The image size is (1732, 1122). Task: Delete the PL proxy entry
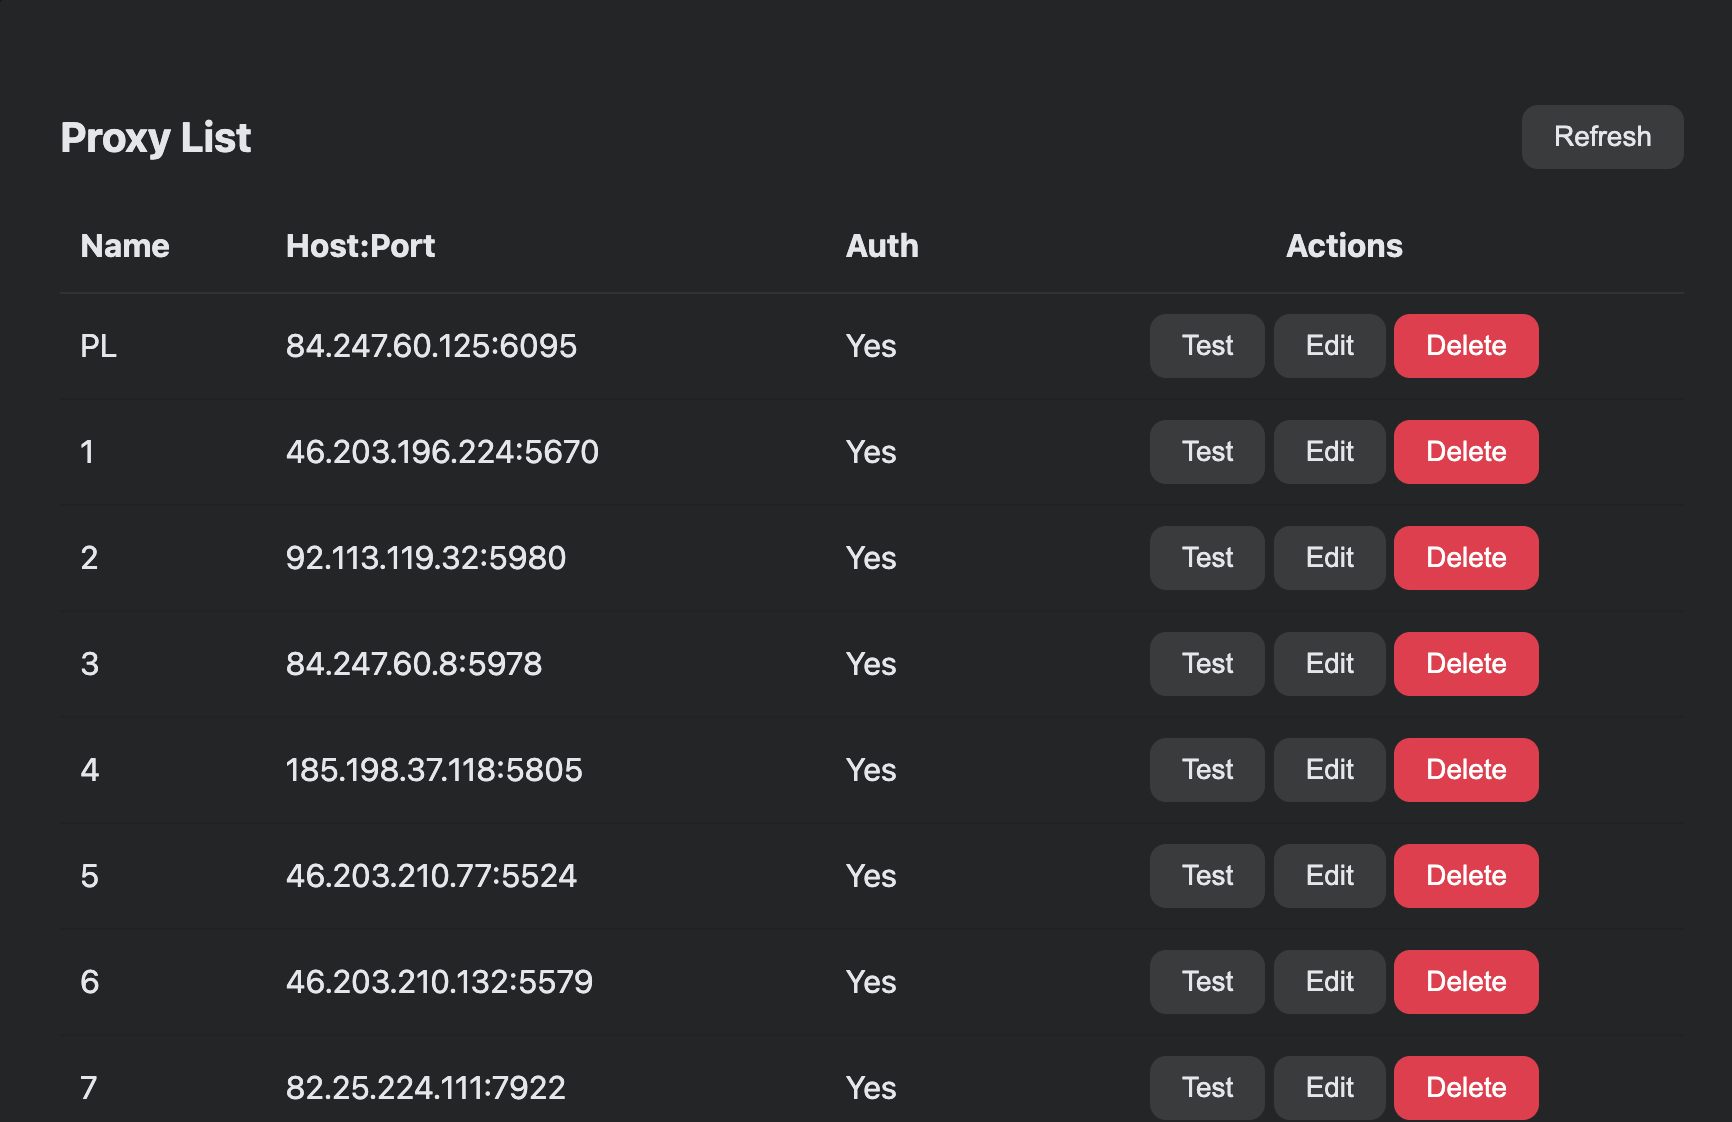click(1466, 346)
